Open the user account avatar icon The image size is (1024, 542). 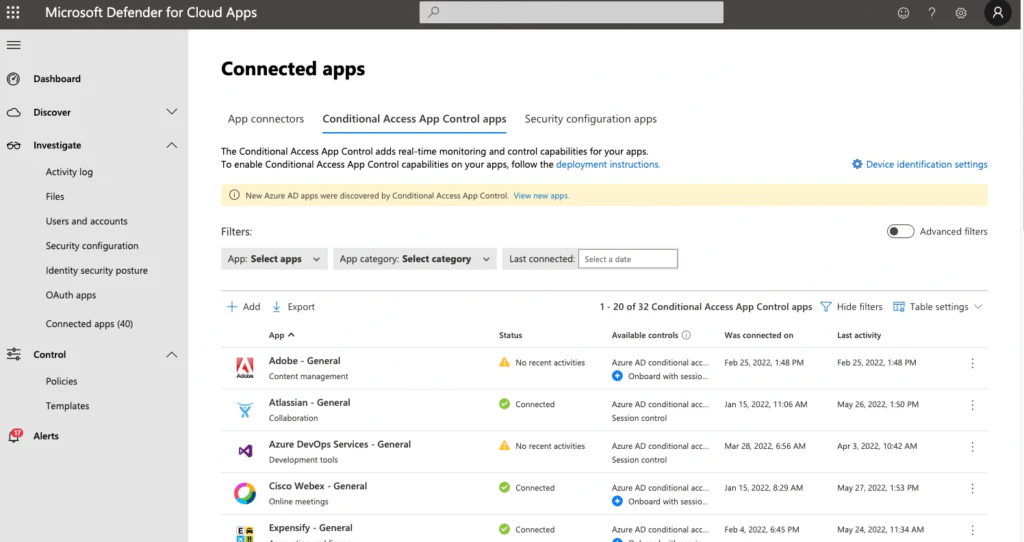pyautogui.click(x=997, y=12)
